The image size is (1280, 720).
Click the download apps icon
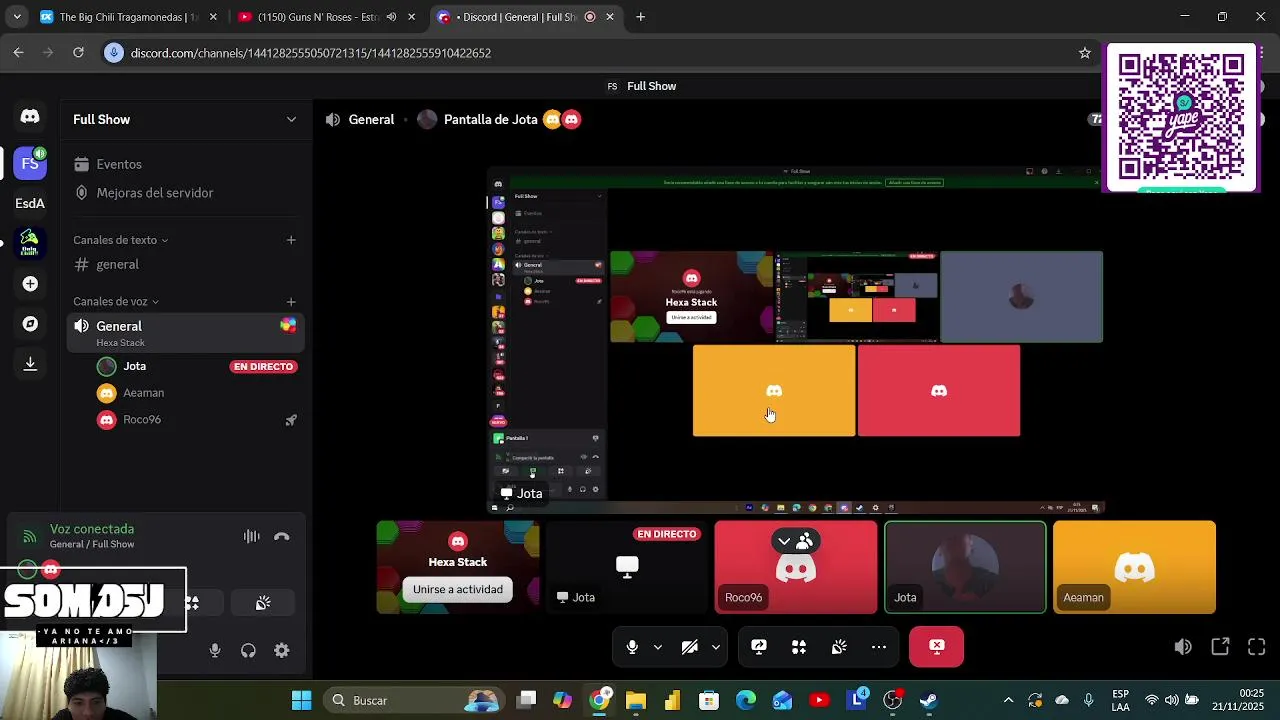coord(30,364)
